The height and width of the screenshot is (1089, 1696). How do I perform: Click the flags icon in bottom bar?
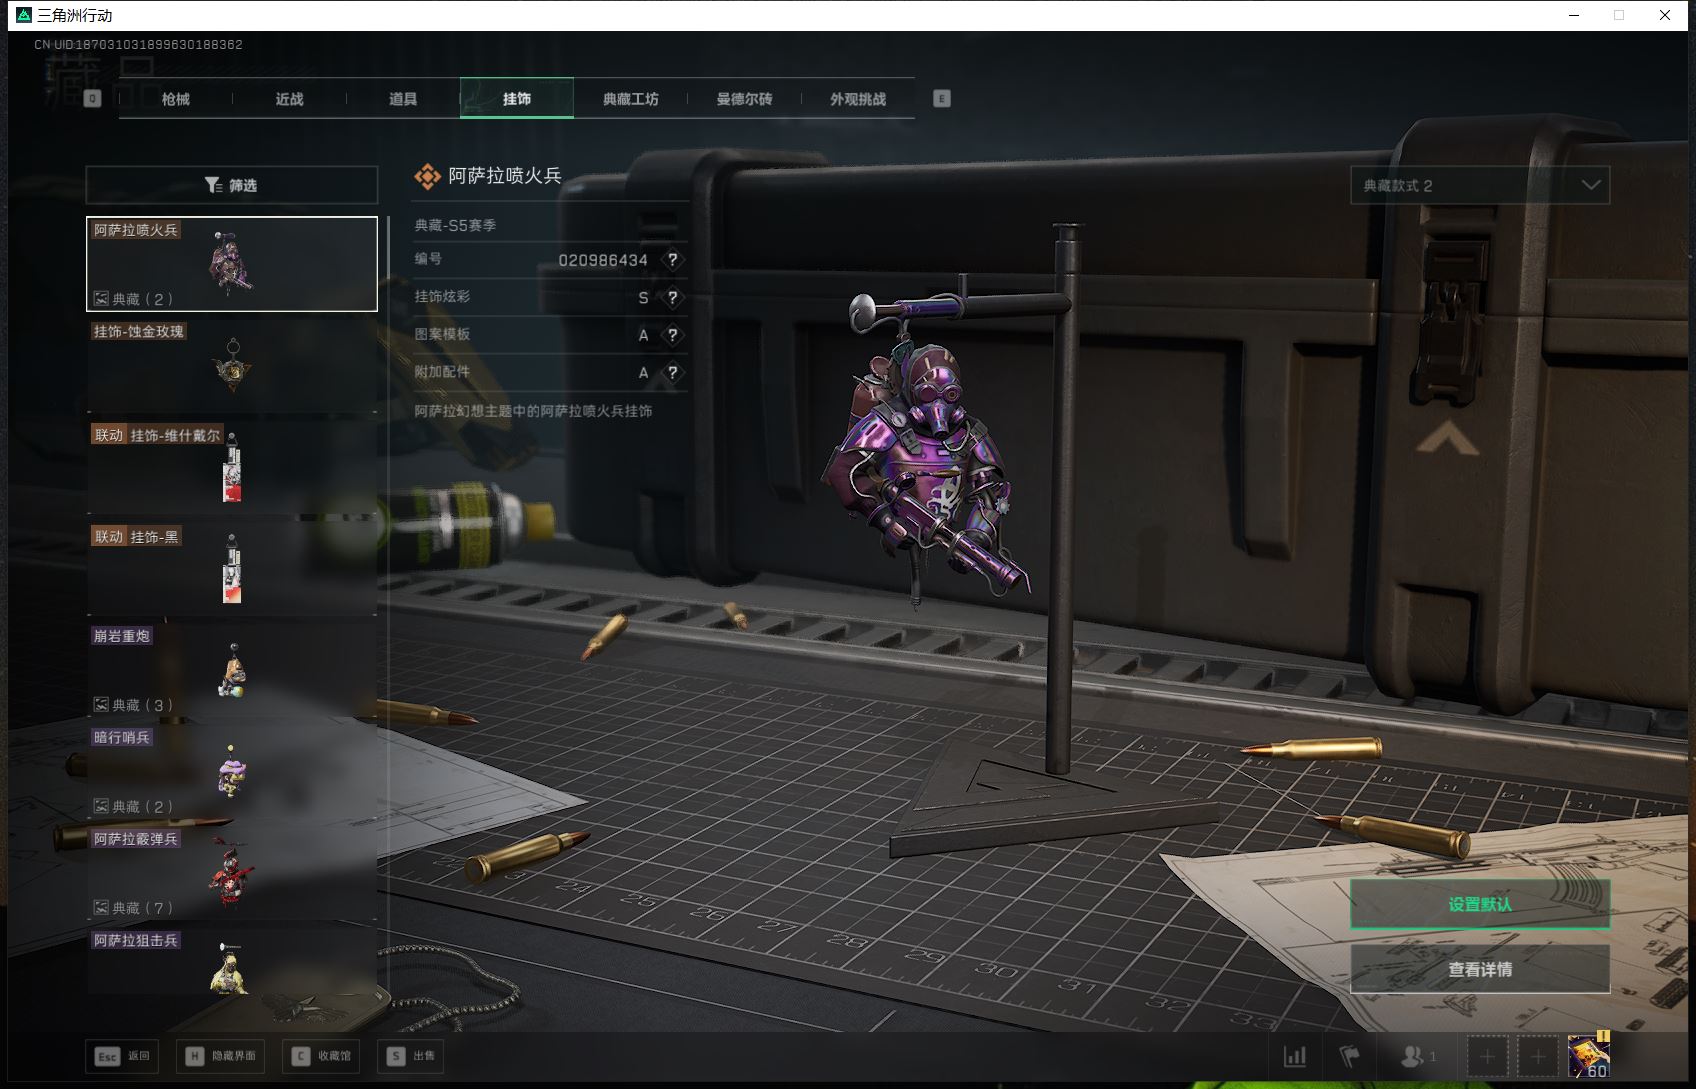point(1349,1056)
